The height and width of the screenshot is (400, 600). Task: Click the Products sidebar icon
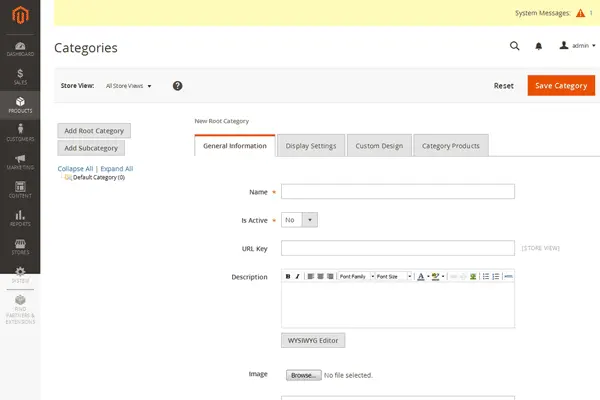pos(20,104)
